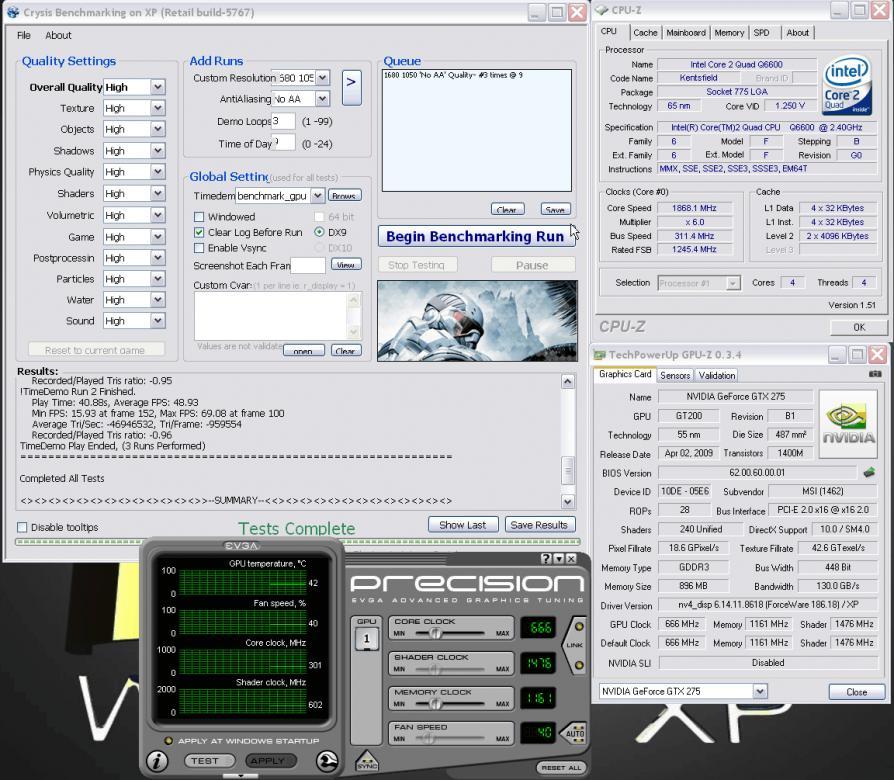Select the DX9 radio button
Viewport: 894px width, 780px height.
(319, 232)
